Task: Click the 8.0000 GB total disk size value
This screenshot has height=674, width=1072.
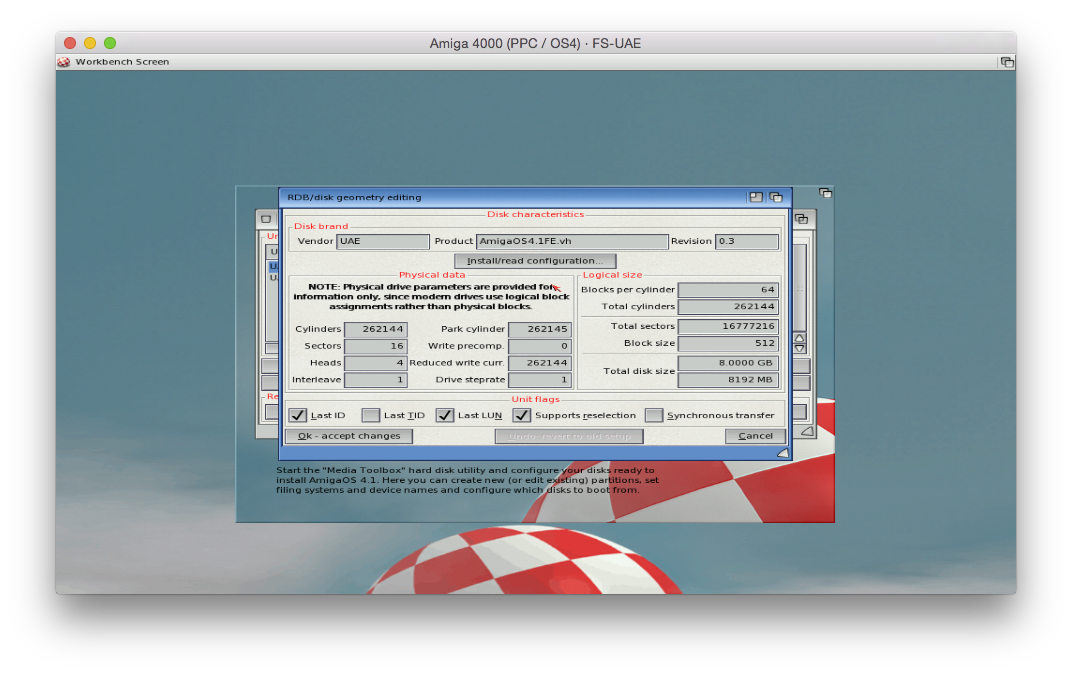Action: point(728,364)
